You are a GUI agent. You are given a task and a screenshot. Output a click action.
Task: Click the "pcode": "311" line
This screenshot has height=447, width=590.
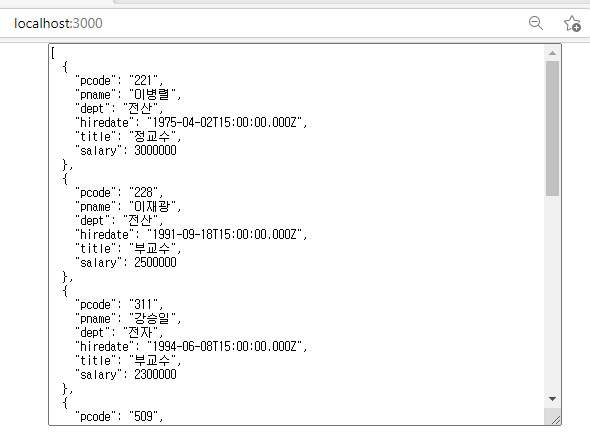(x=119, y=304)
